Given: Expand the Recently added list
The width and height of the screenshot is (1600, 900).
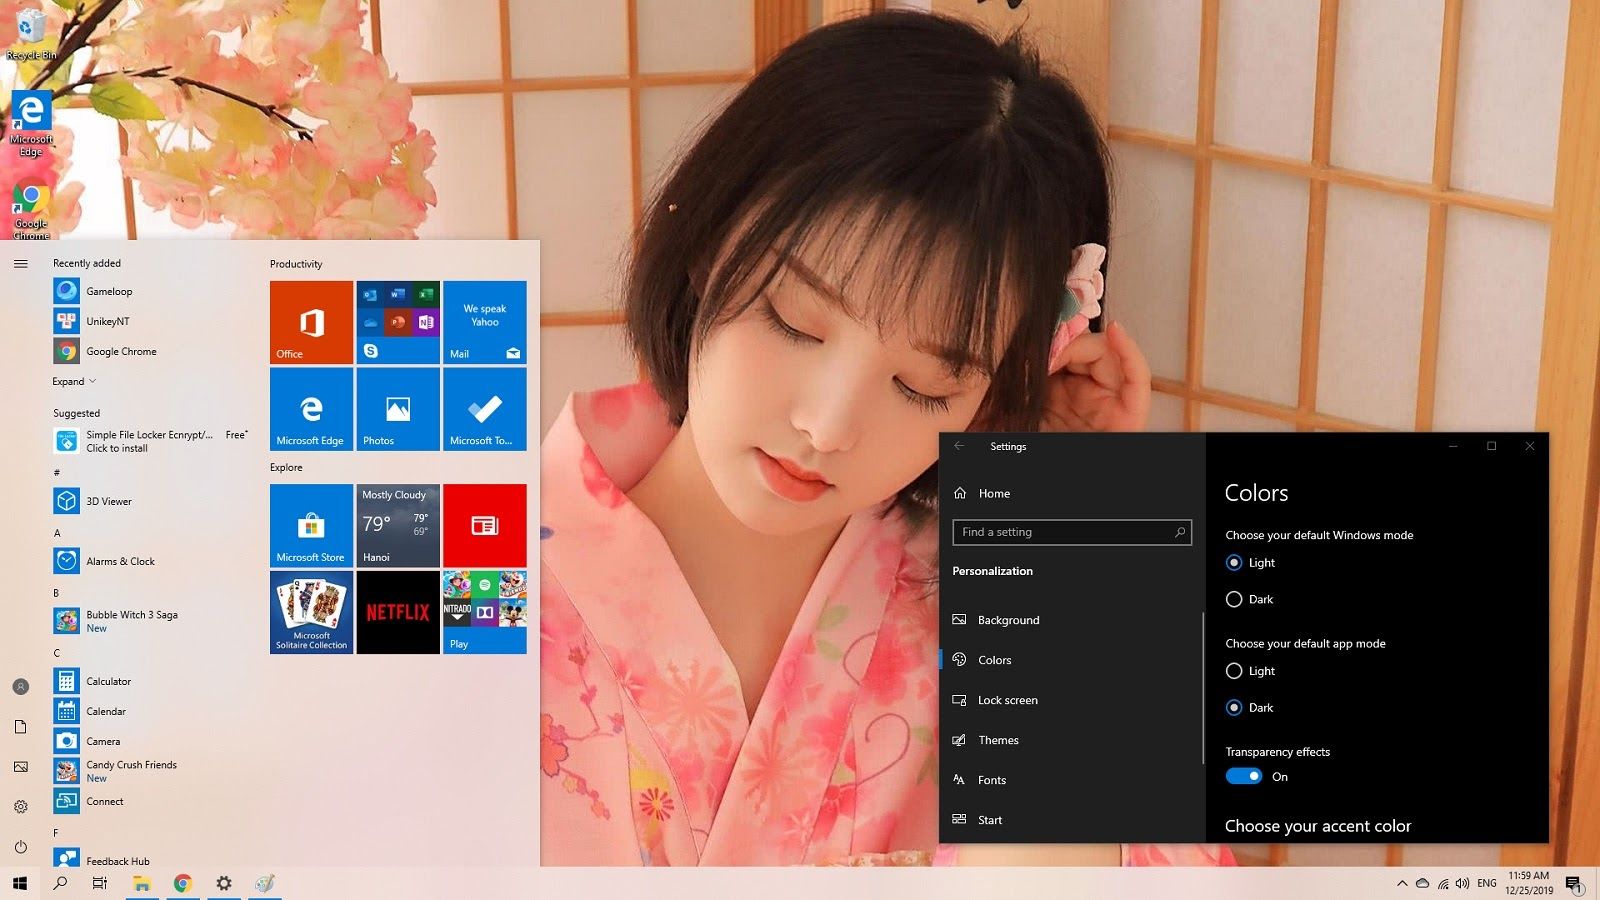Looking at the screenshot, I should (74, 381).
